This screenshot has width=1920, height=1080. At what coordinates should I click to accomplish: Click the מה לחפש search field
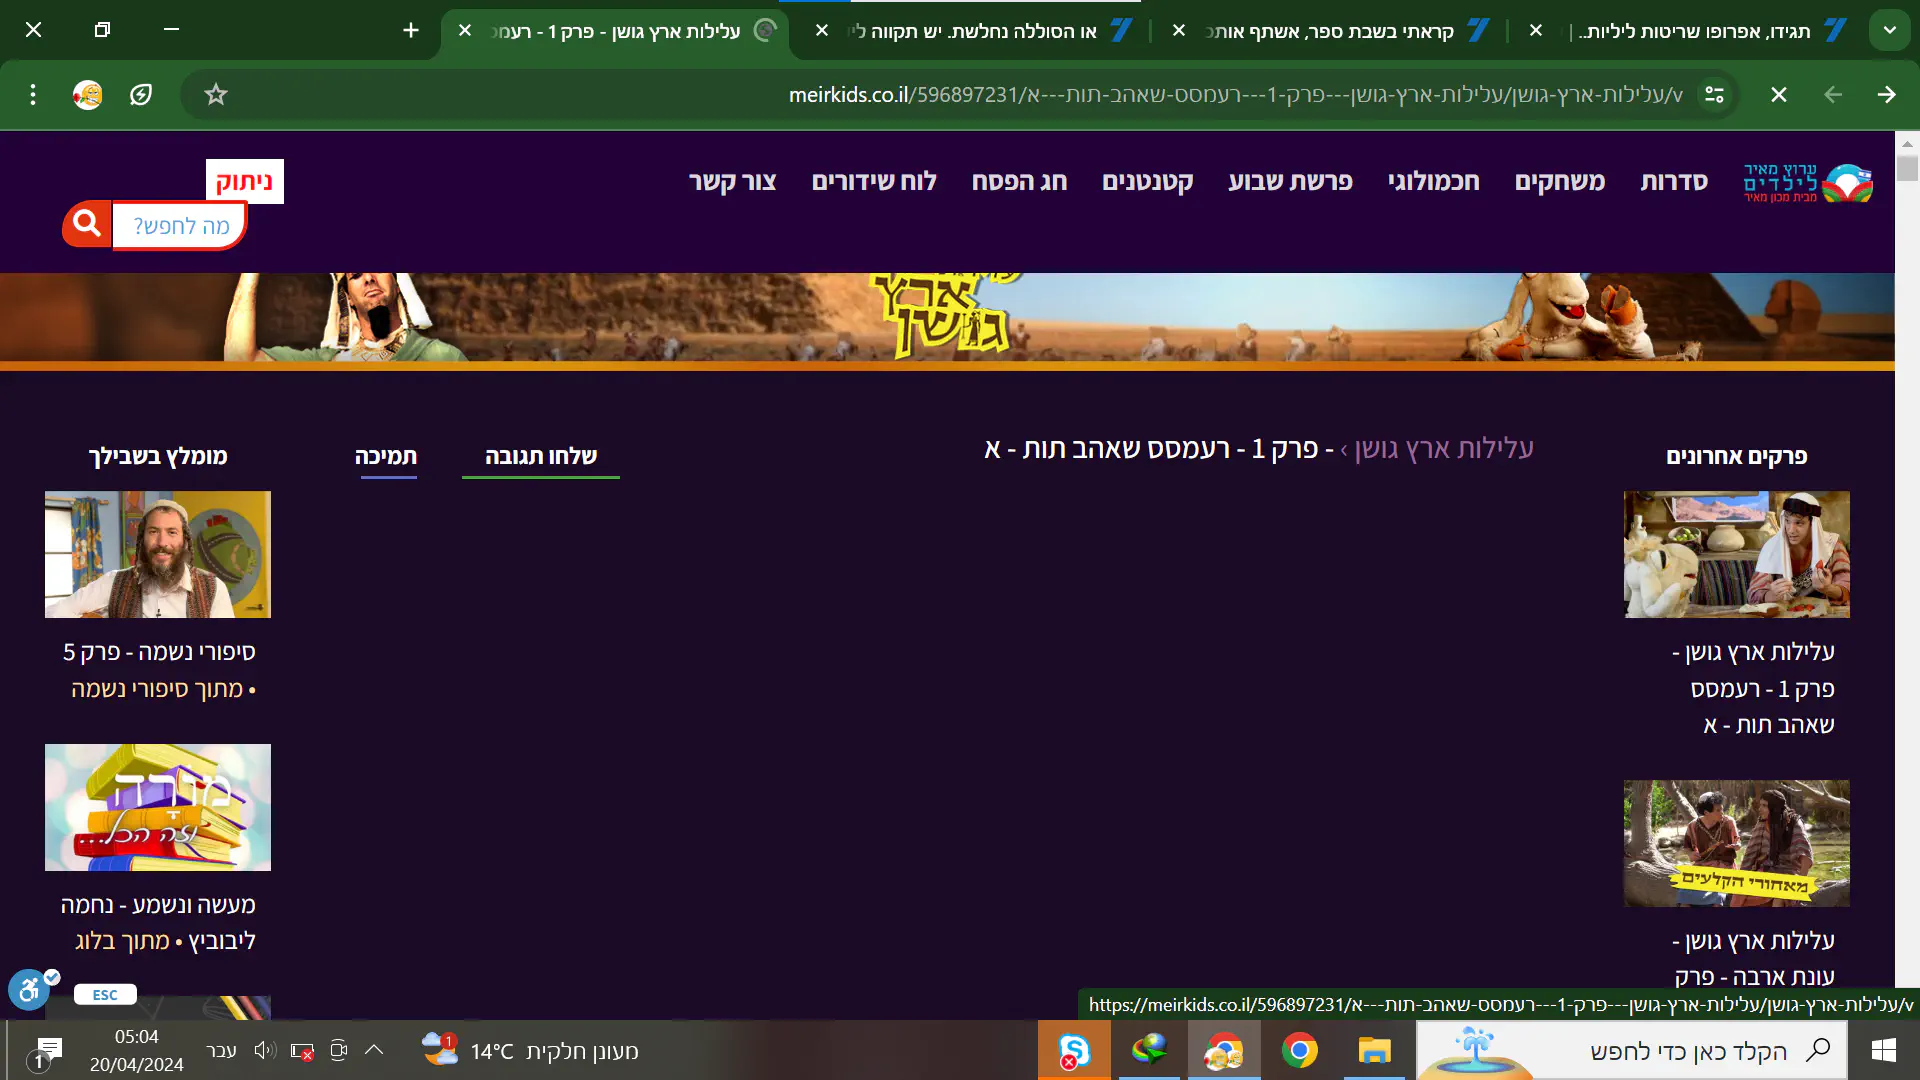(x=180, y=226)
